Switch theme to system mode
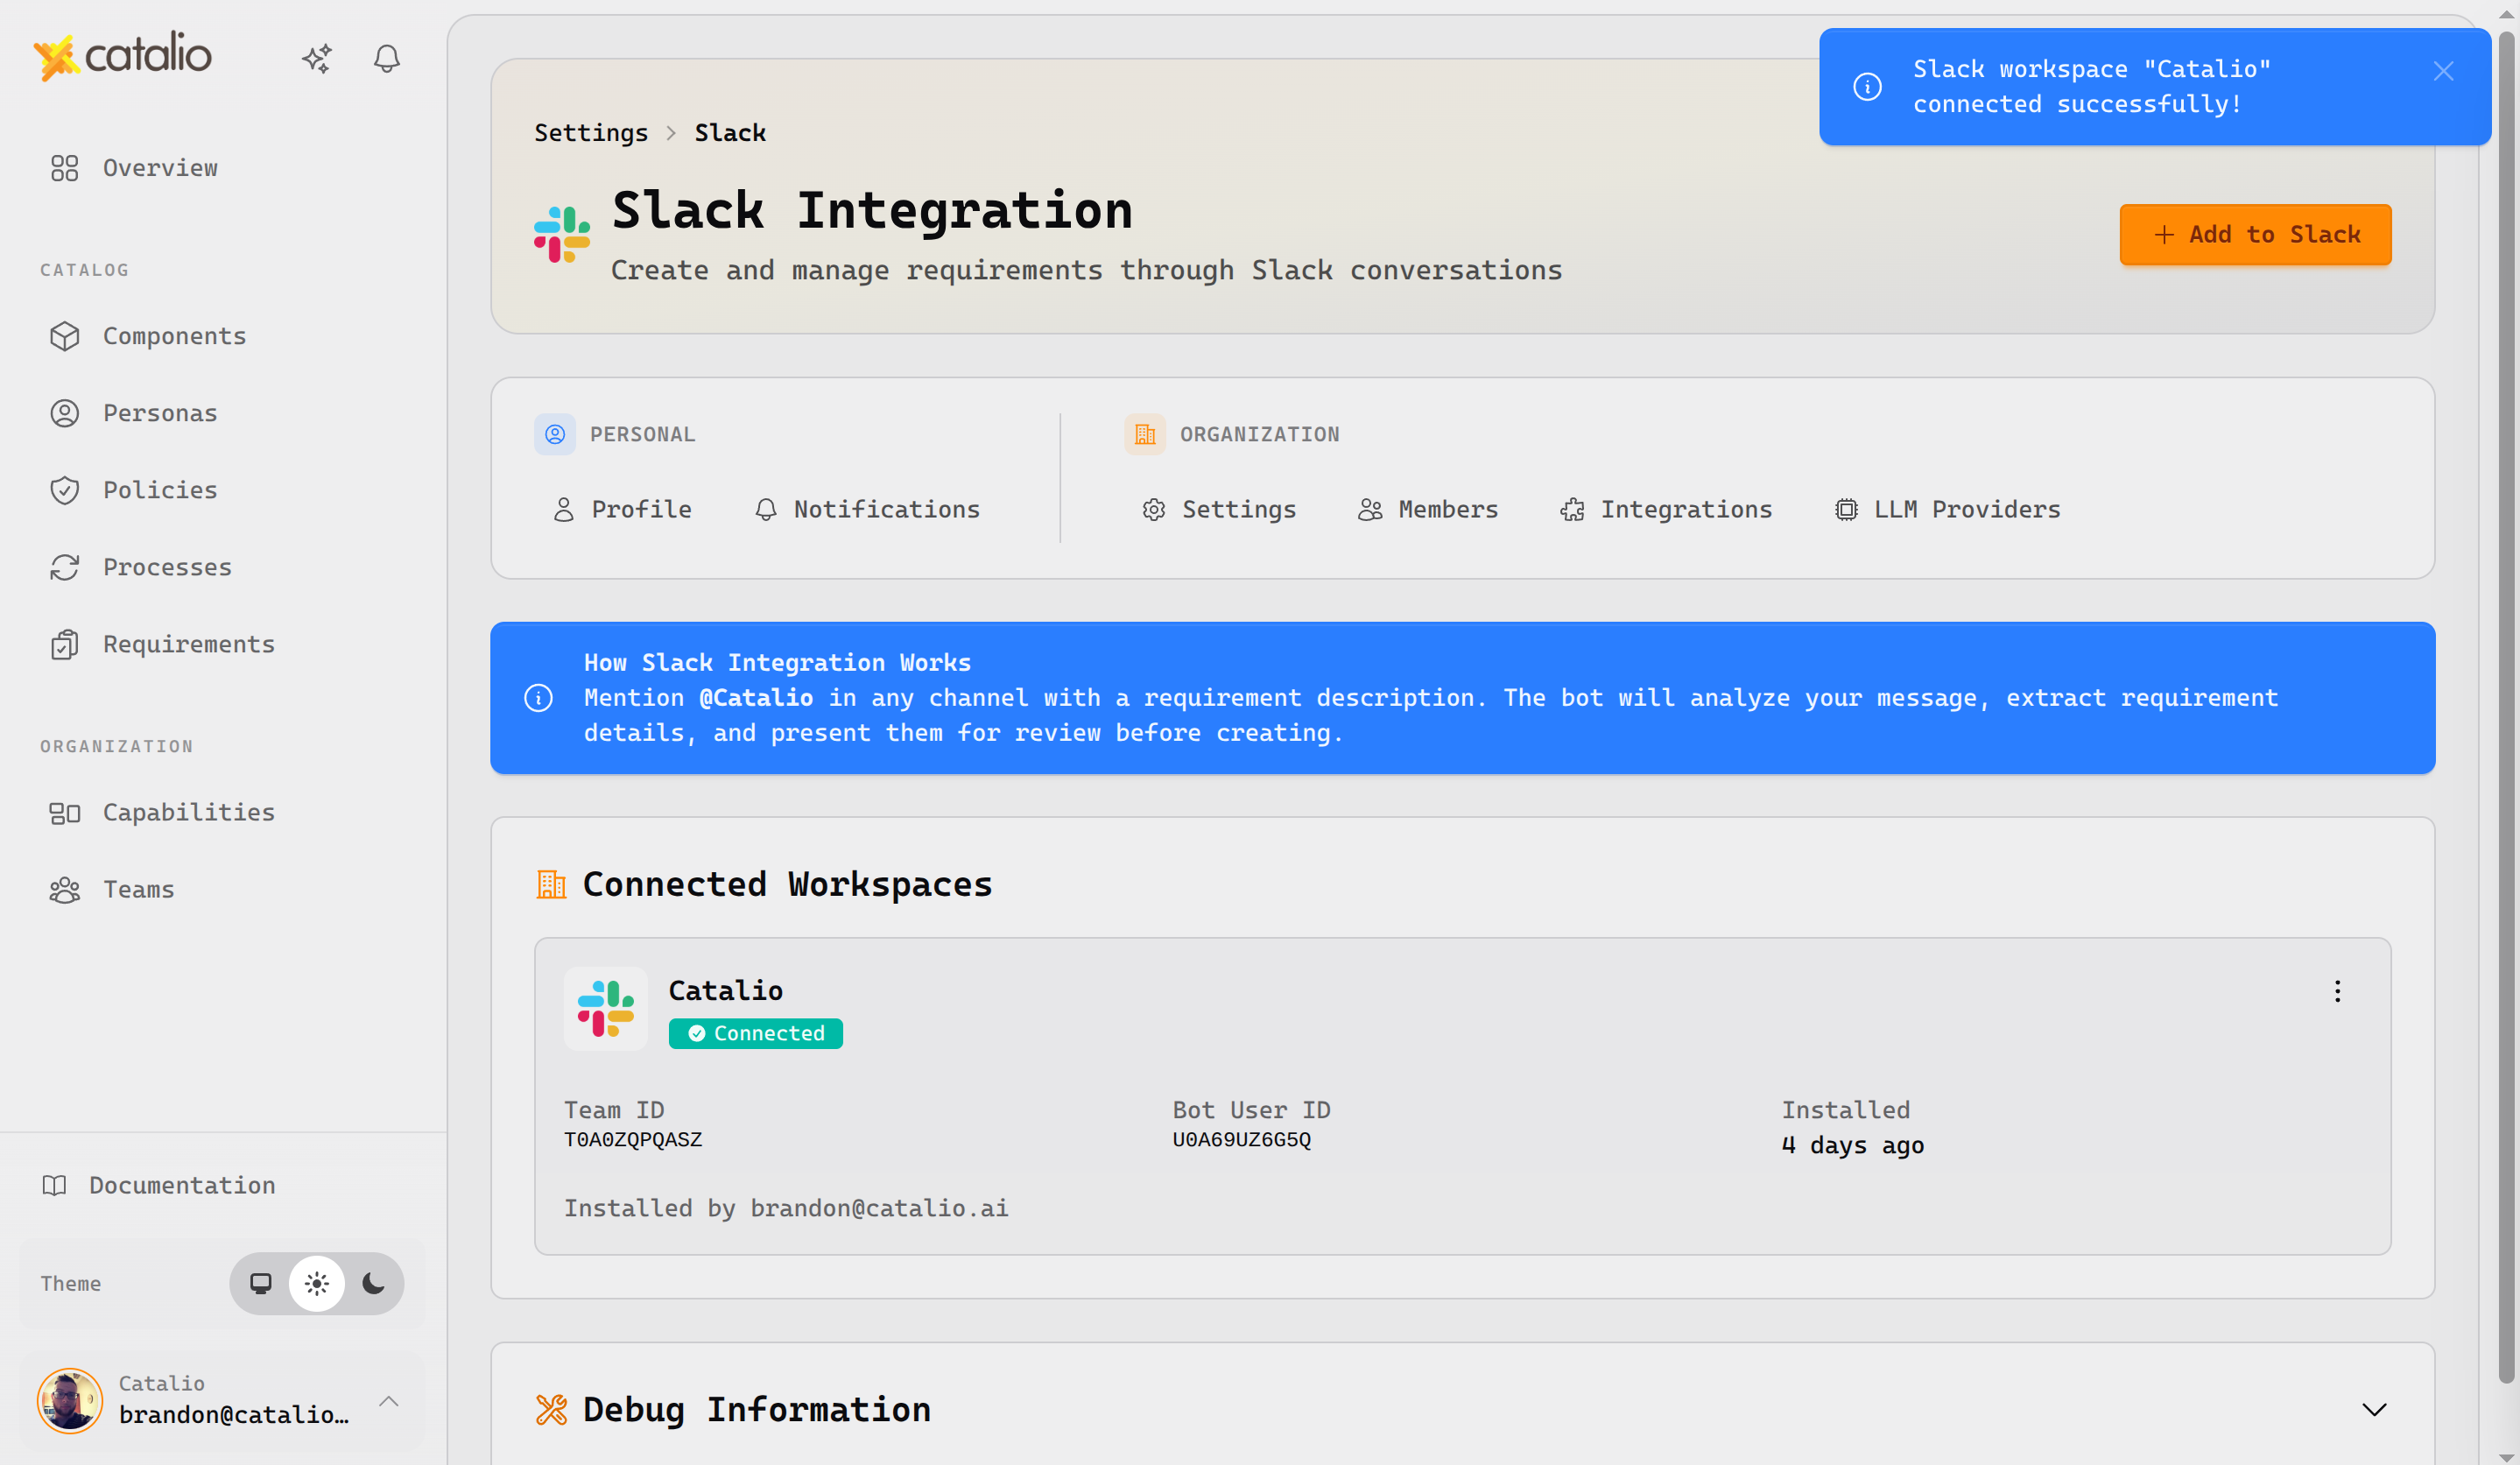This screenshot has height=1465, width=2520. click(261, 1283)
